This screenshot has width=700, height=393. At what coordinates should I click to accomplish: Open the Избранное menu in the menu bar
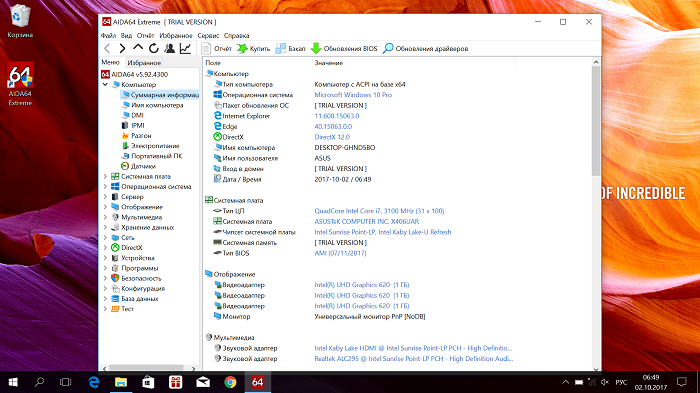pyautogui.click(x=176, y=36)
